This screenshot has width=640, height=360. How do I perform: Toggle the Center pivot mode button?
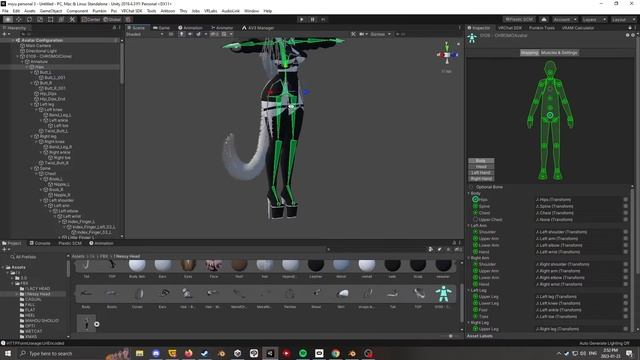coord(91,19)
